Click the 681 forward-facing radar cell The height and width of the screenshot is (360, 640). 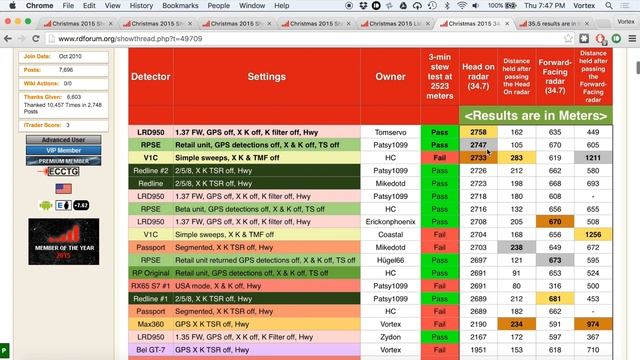coord(555,299)
